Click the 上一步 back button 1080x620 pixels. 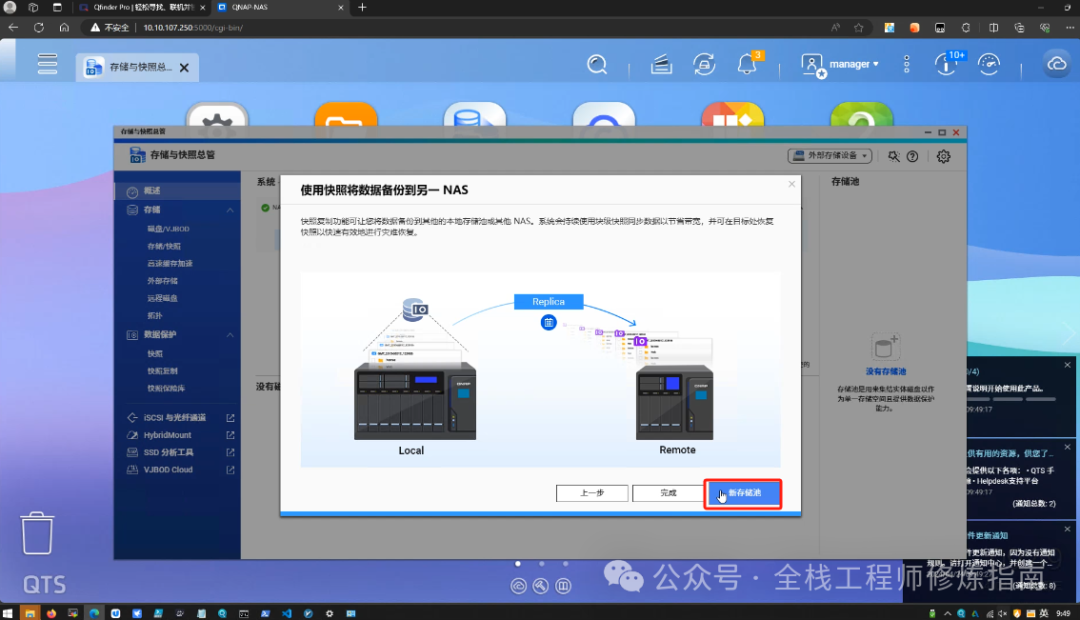[x=592, y=493]
